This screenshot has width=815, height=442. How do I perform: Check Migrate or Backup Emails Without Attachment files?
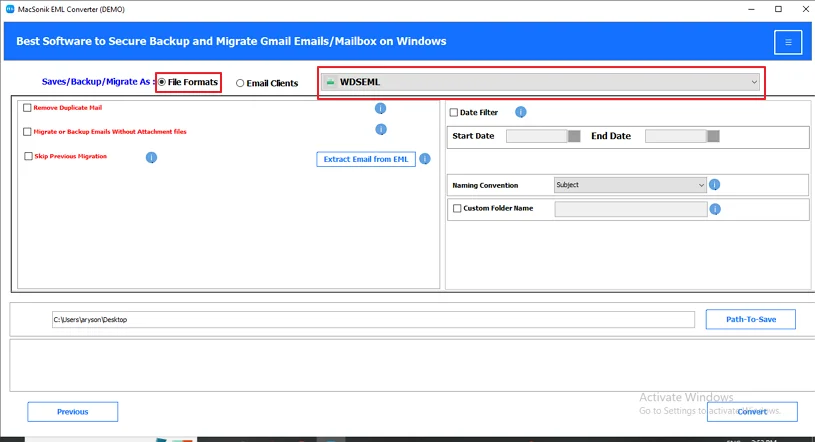click(x=27, y=132)
